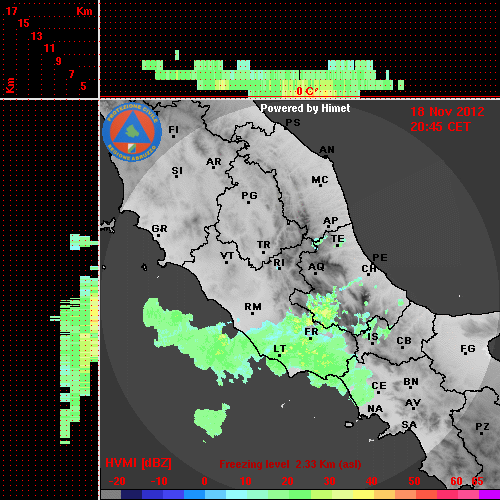Pick the dark navy swatch on color bar
500x500 pixels.
pyautogui.click(x=131, y=495)
